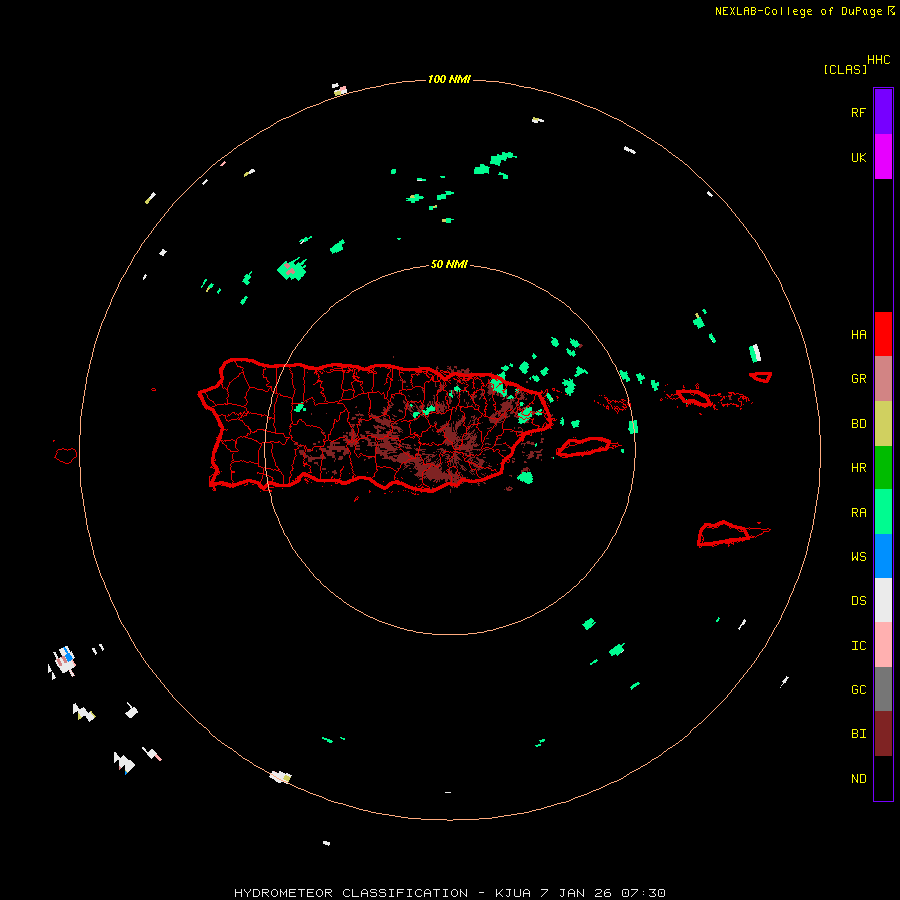Click the 100 NMI range ring label
Viewport: 900px width, 900px height.
coord(449,79)
